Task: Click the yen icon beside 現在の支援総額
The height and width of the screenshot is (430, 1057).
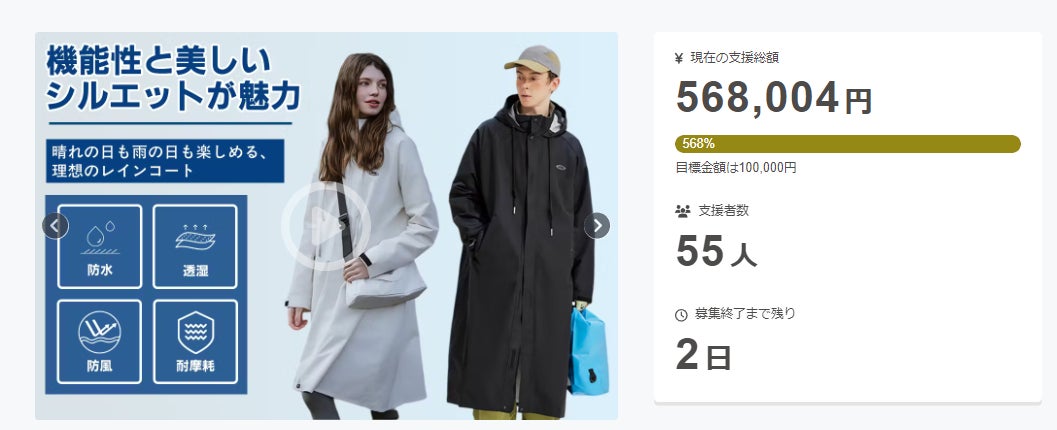Action: [679, 58]
